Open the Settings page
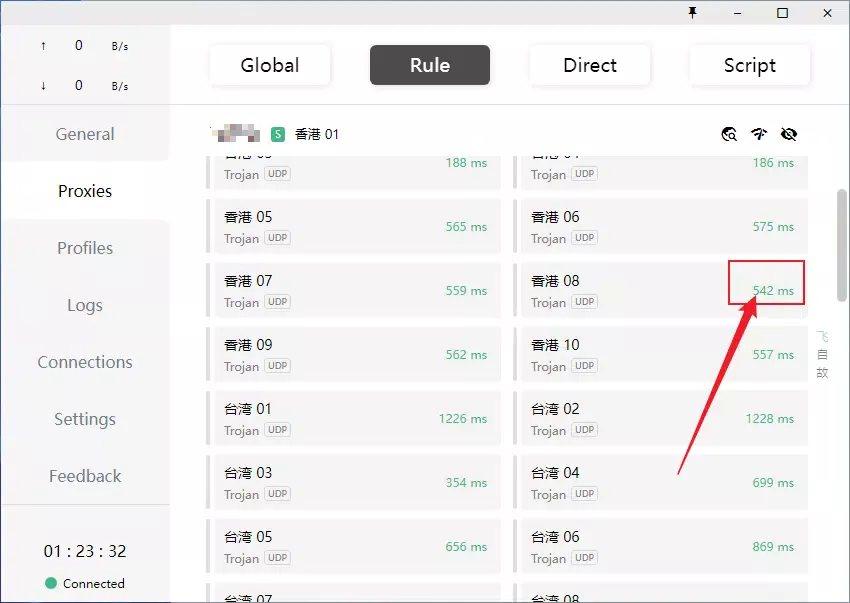Viewport: 850px width, 603px height. (85, 419)
